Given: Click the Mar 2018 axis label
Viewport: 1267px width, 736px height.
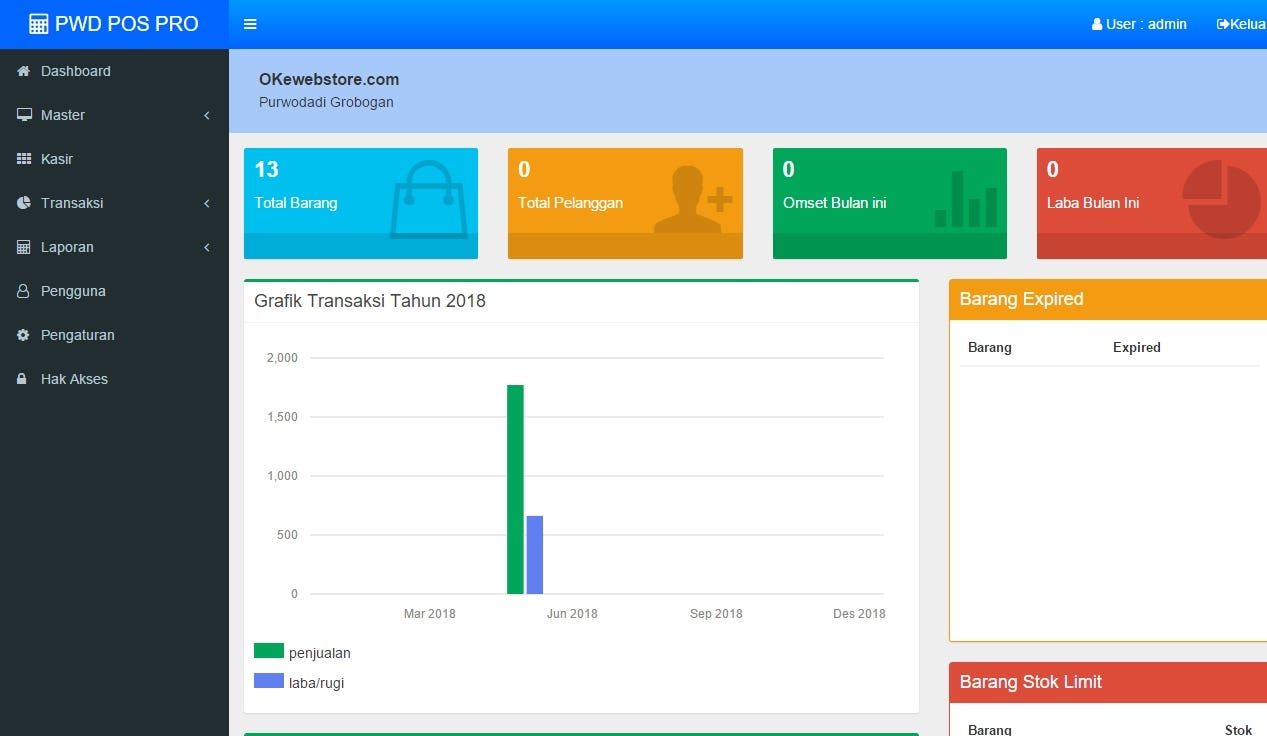Looking at the screenshot, I should [429, 613].
